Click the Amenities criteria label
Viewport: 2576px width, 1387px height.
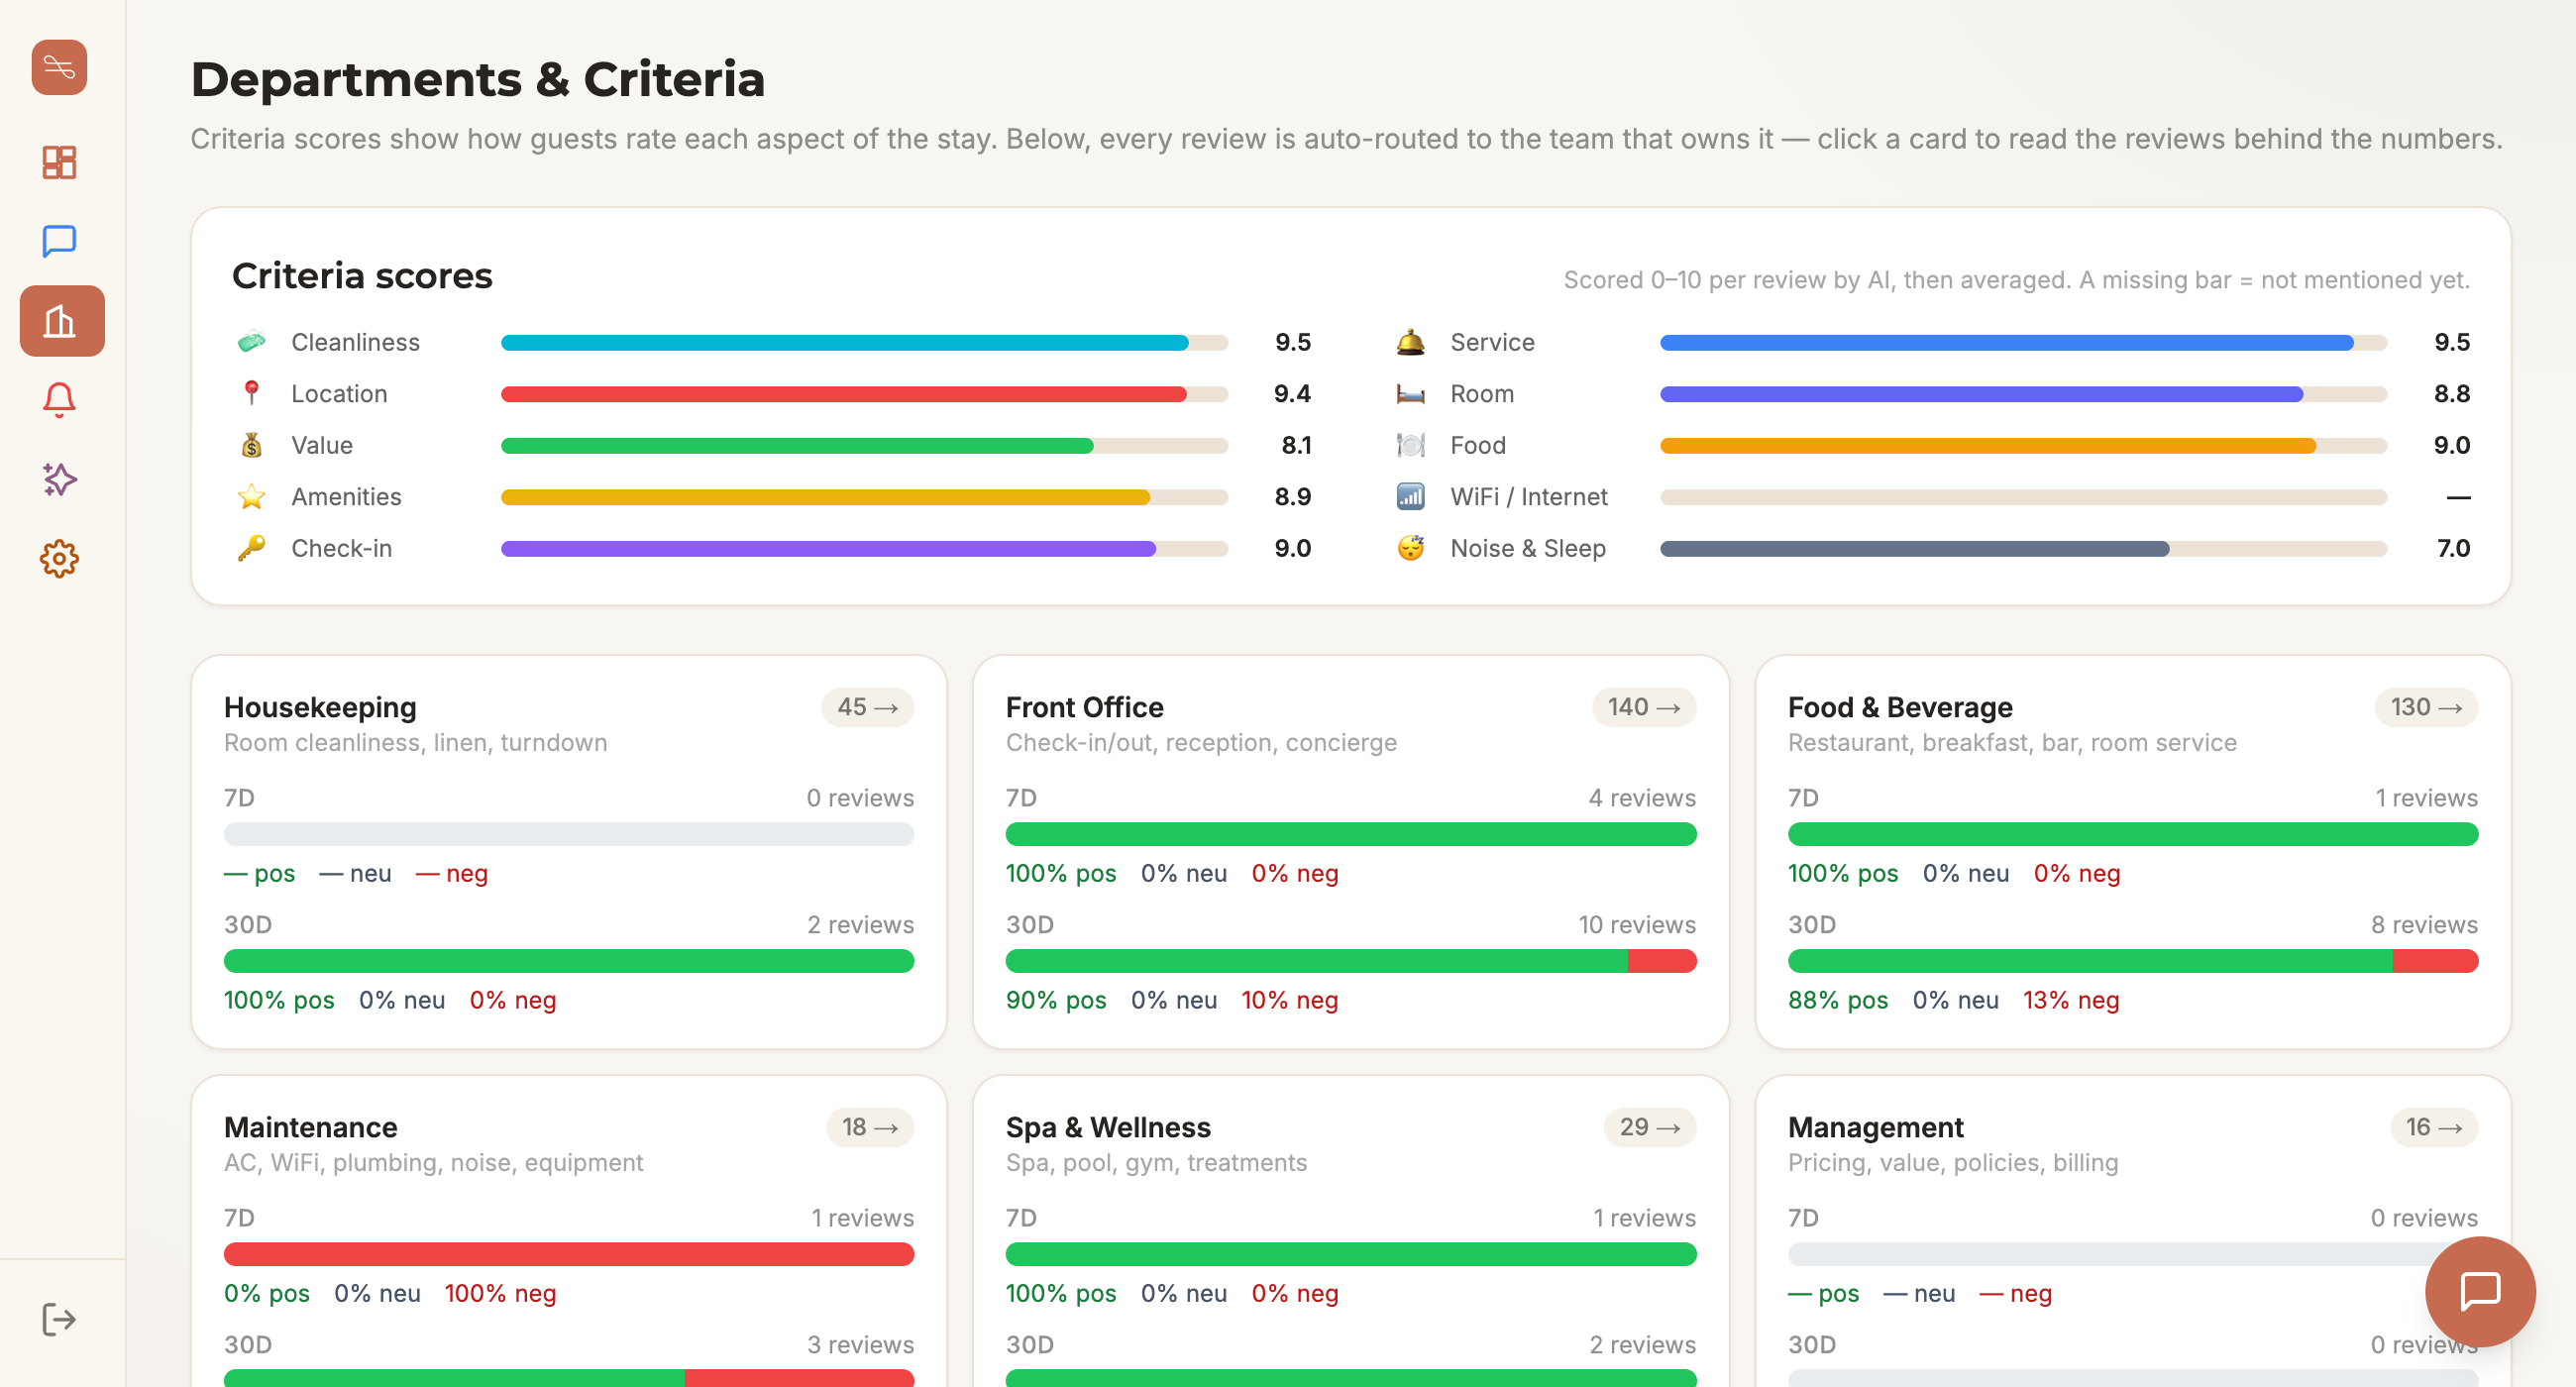tap(346, 497)
